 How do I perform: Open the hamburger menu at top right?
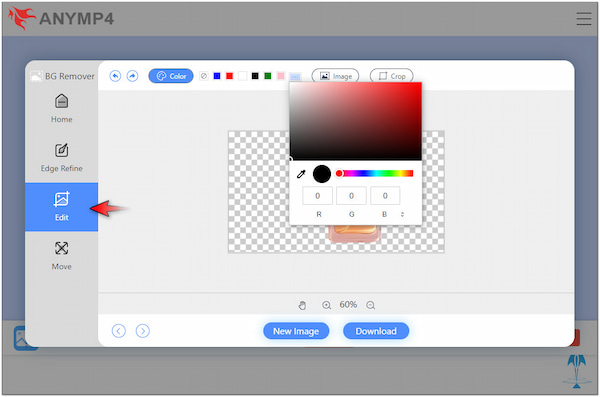[x=584, y=18]
